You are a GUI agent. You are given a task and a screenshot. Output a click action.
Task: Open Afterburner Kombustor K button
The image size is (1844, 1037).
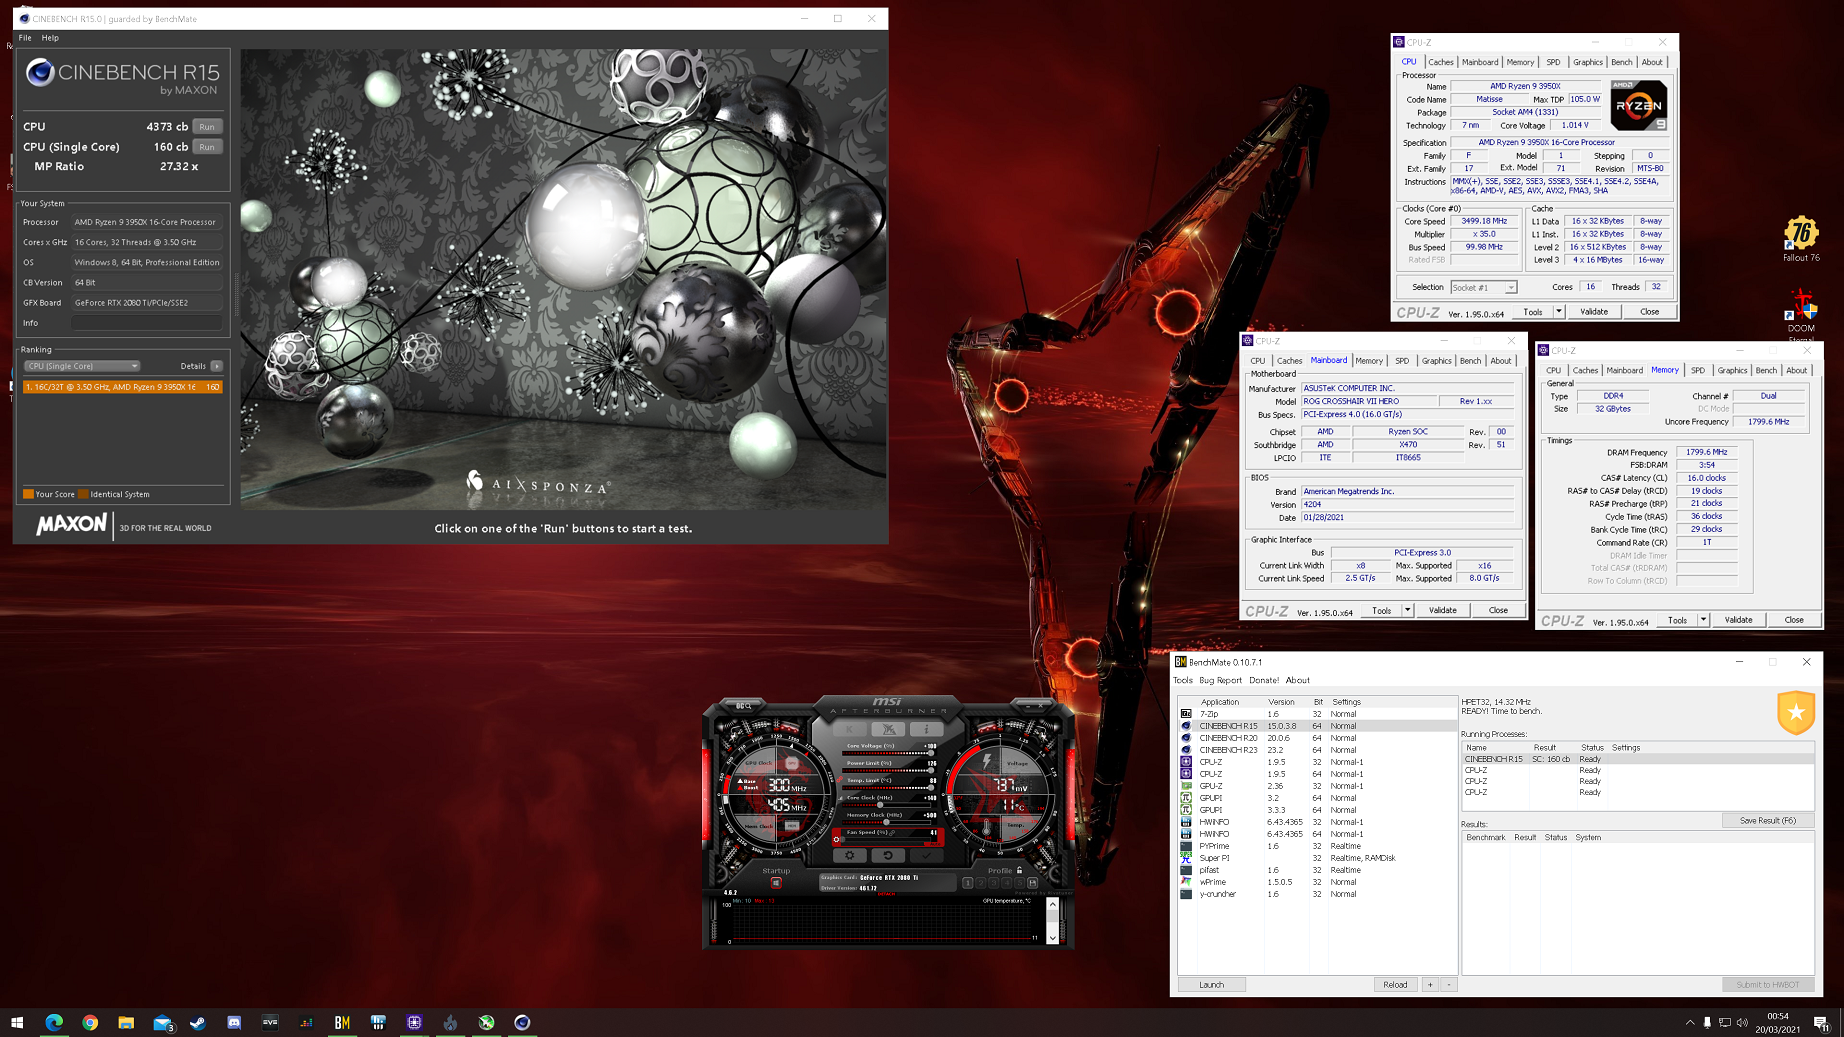pos(850,729)
